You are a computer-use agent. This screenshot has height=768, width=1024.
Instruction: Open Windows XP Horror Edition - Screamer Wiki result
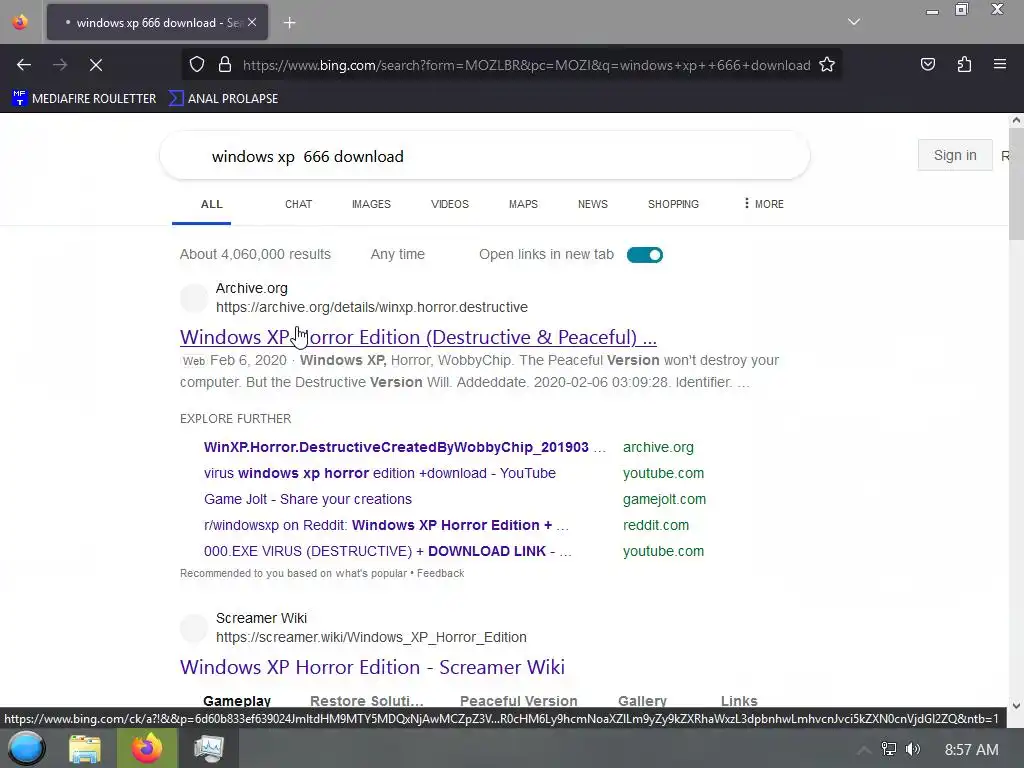click(x=372, y=667)
